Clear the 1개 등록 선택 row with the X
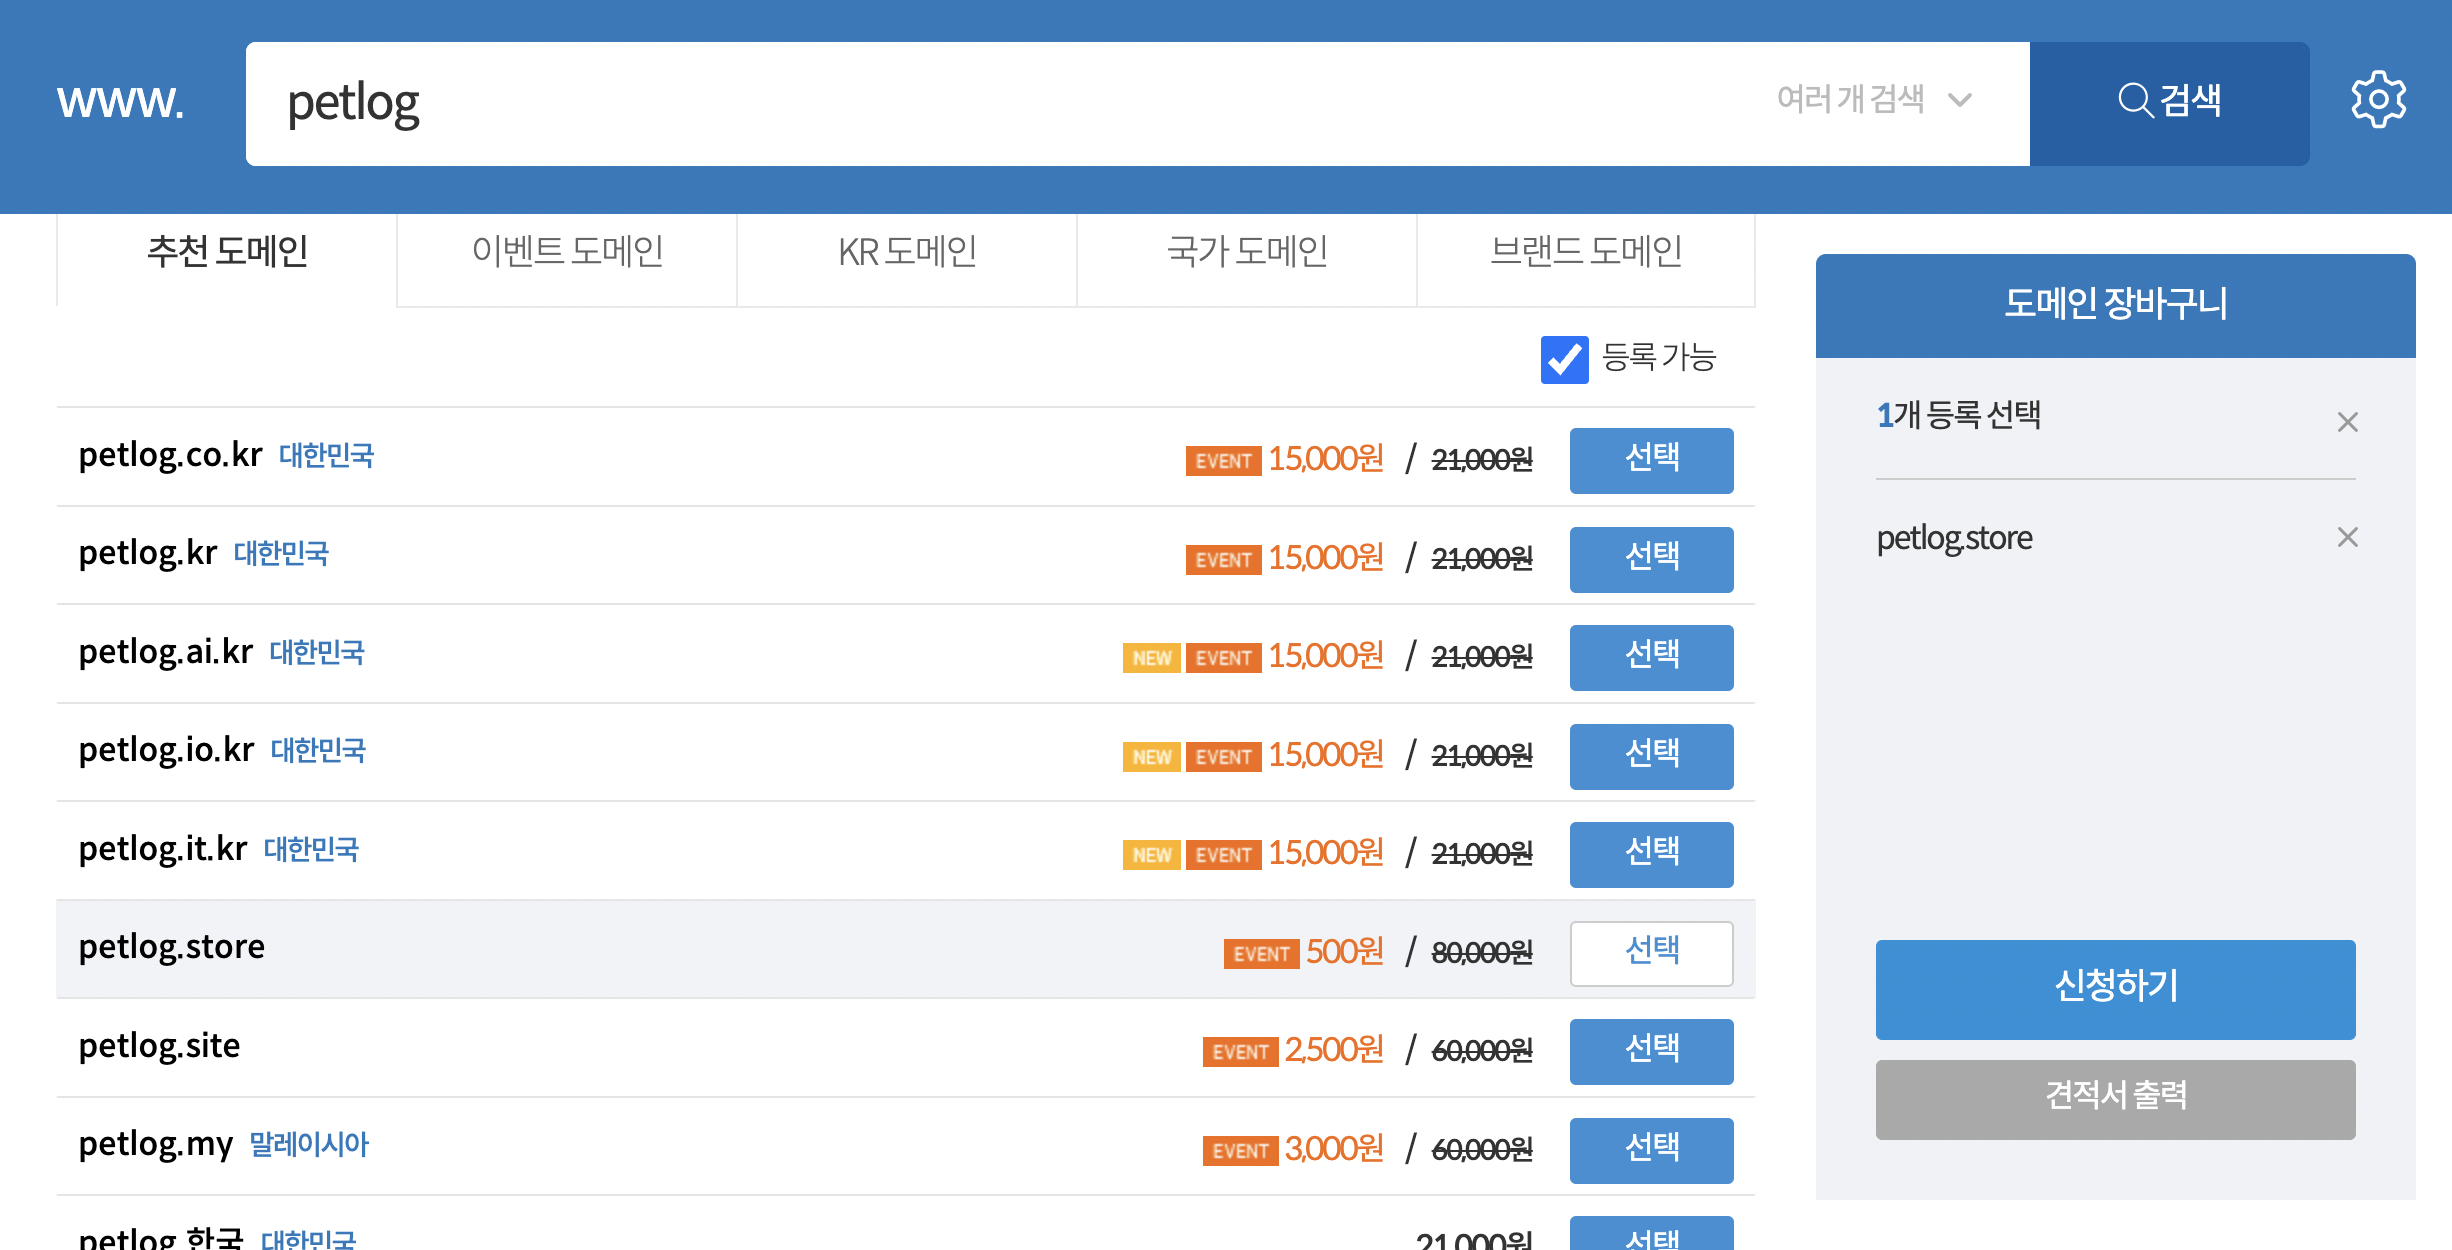 coord(2347,422)
